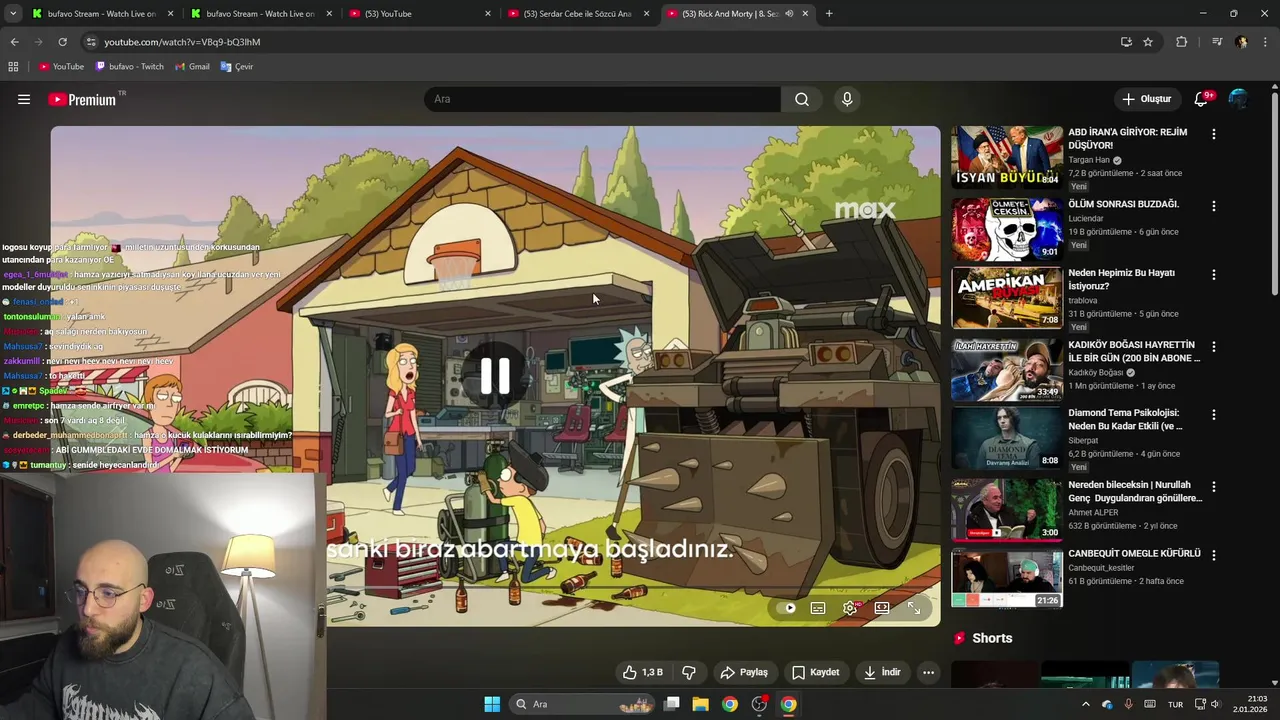
Task: Show hidden system tray icons
Action: pyautogui.click(x=1085, y=704)
